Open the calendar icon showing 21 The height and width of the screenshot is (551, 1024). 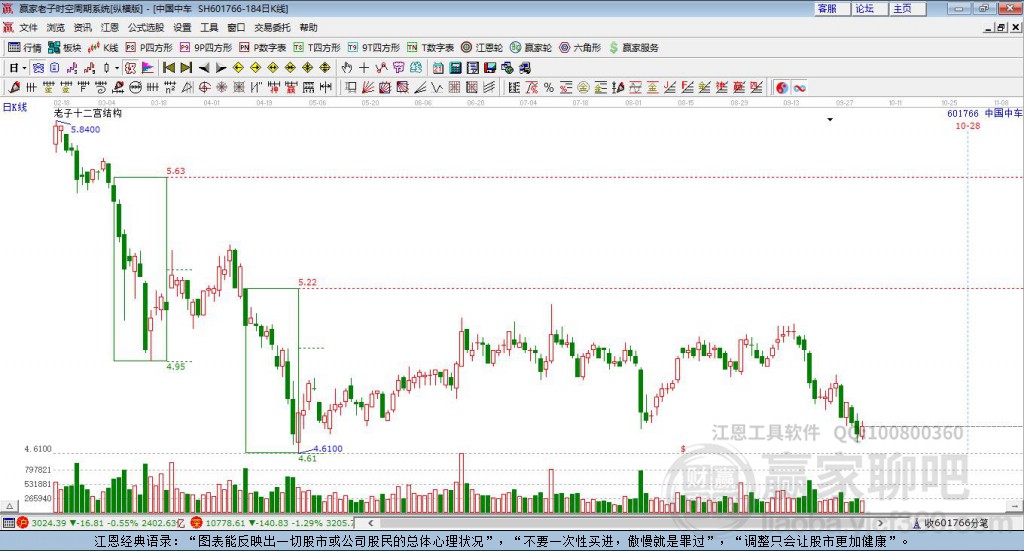(438, 68)
